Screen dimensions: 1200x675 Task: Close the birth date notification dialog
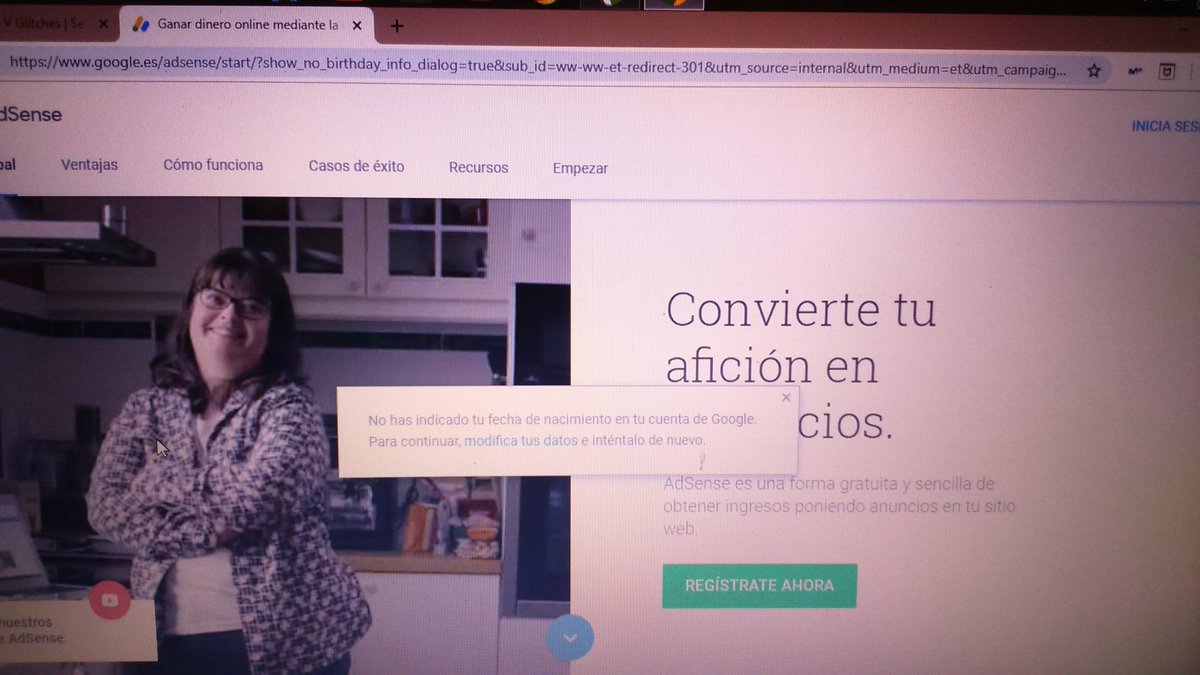(x=786, y=397)
